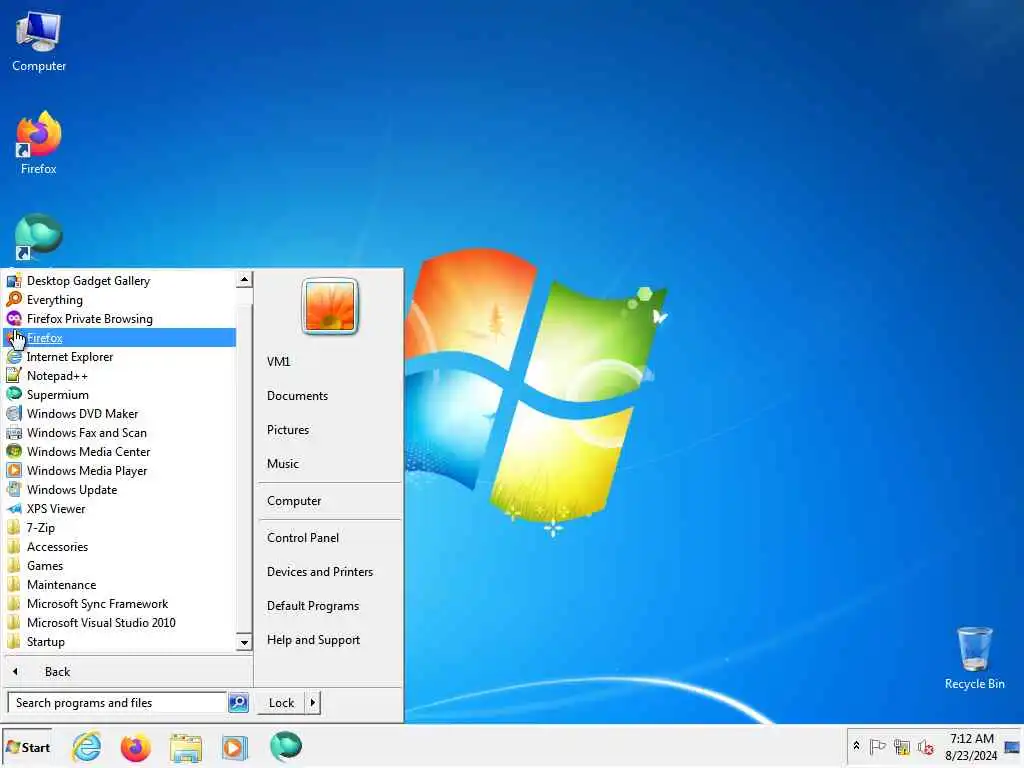Open the shutdown options arrow beside Lock
Image resolution: width=1024 pixels, height=768 pixels.
[313, 703]
